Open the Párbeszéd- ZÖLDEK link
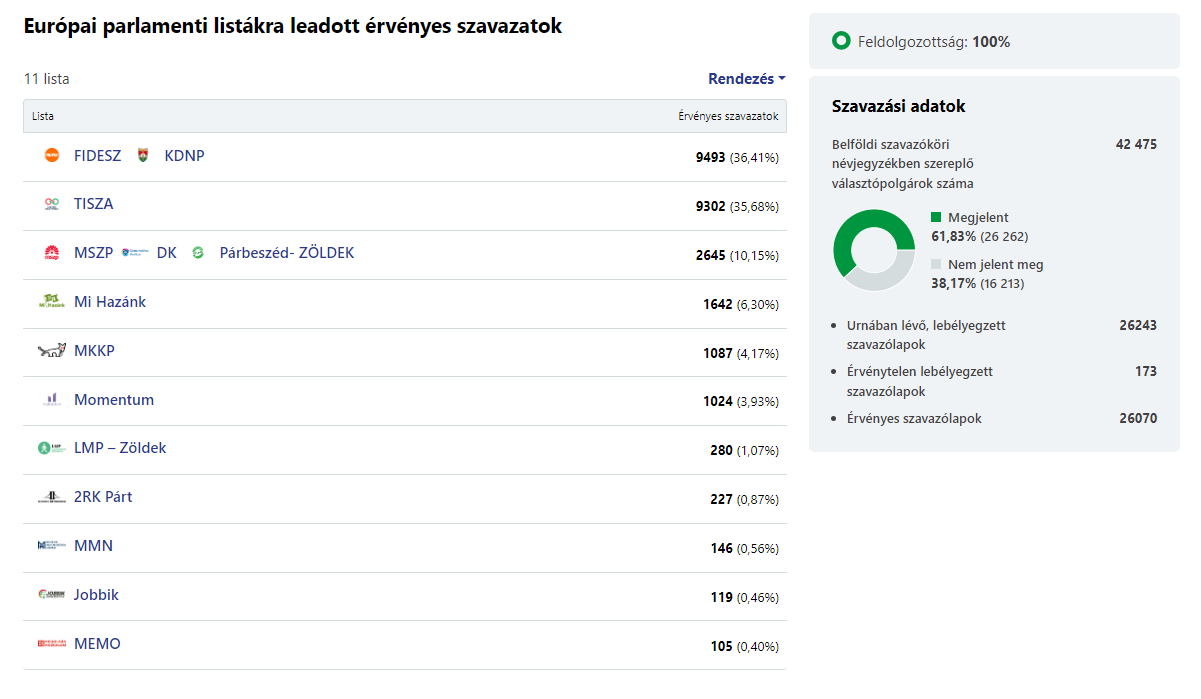This screenshot has height=699, width=1201. coord(286,253)
